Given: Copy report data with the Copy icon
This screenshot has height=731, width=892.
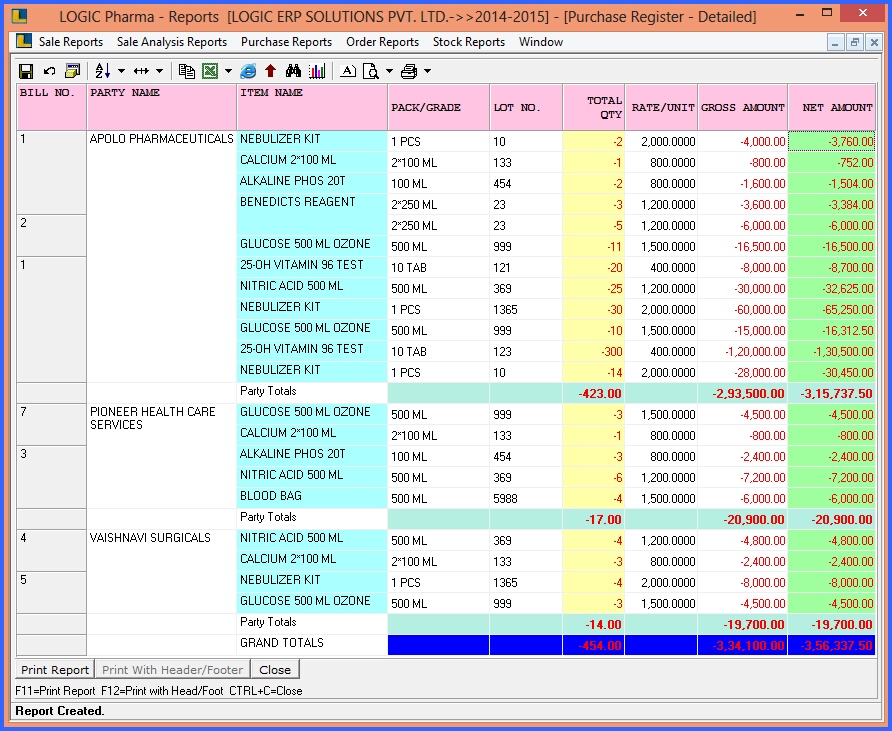Looking at the screenshot, I should tap(189, 70).
